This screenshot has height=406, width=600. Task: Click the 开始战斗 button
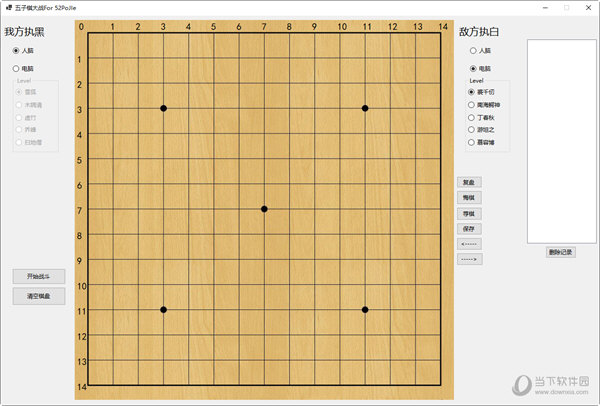point(39,276)
